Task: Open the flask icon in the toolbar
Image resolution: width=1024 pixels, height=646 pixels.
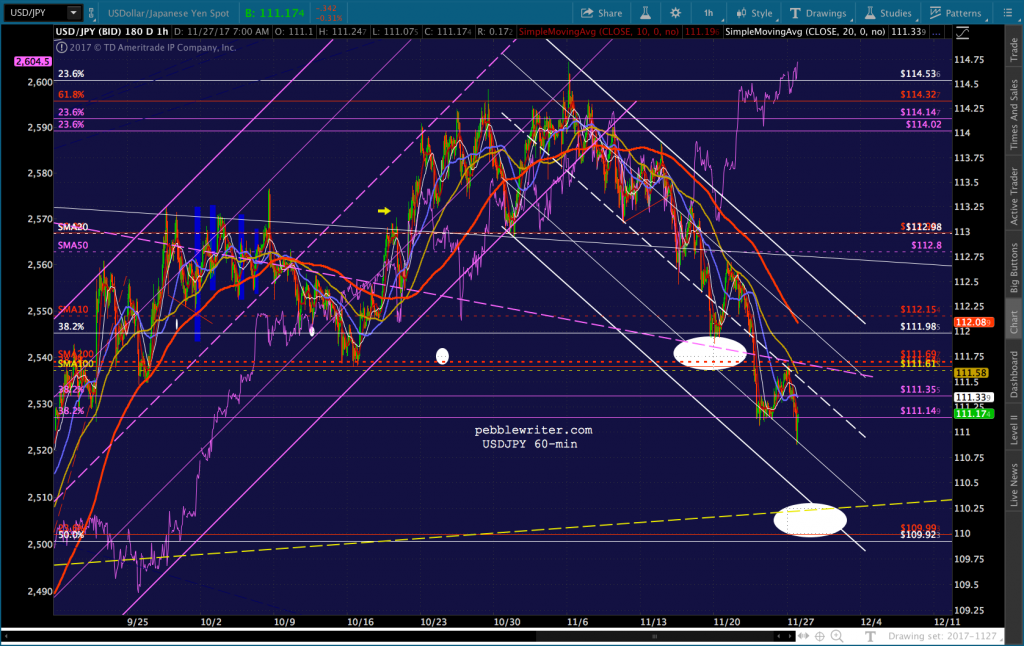Action: pos(645,13)
